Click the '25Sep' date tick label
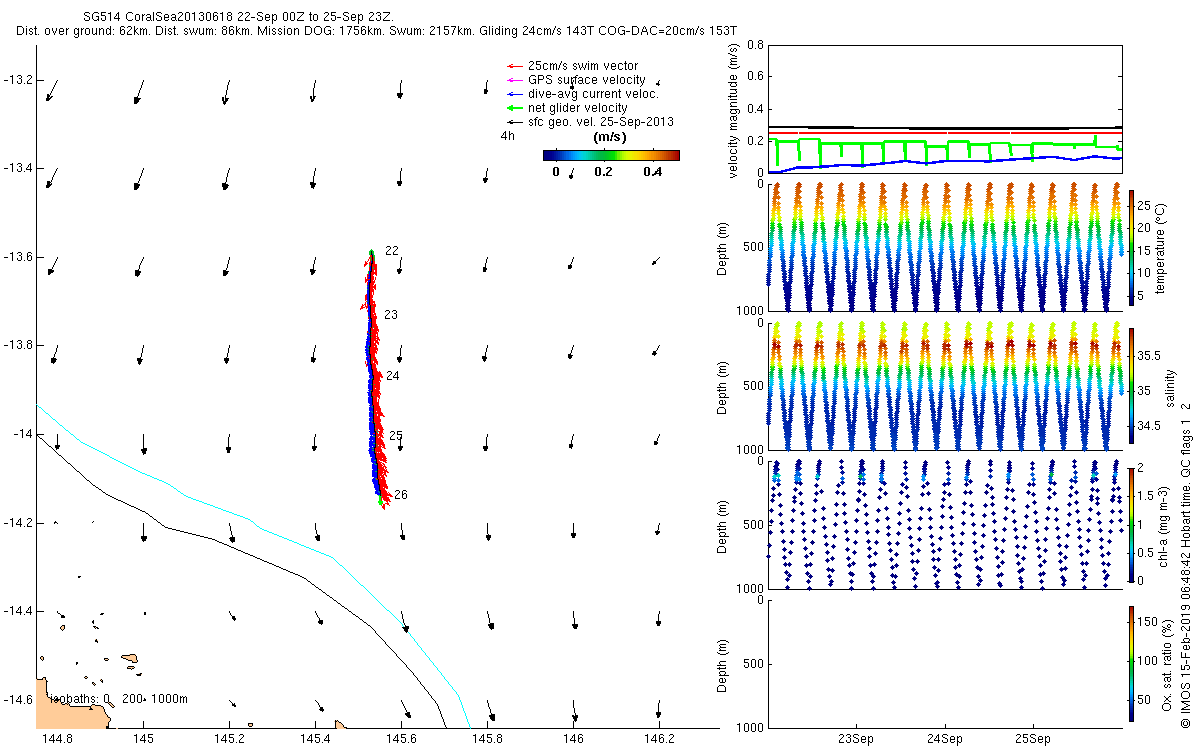 (x=1033, y=740)
